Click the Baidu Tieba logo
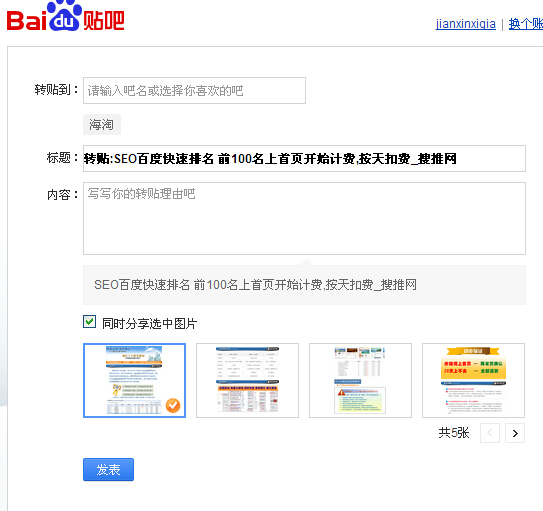 point(65,16)
